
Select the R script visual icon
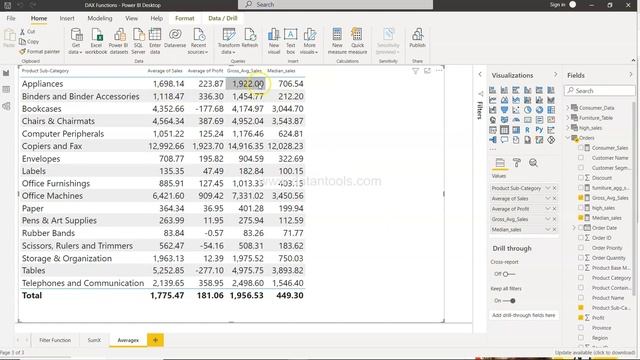(x=528, y=130)
